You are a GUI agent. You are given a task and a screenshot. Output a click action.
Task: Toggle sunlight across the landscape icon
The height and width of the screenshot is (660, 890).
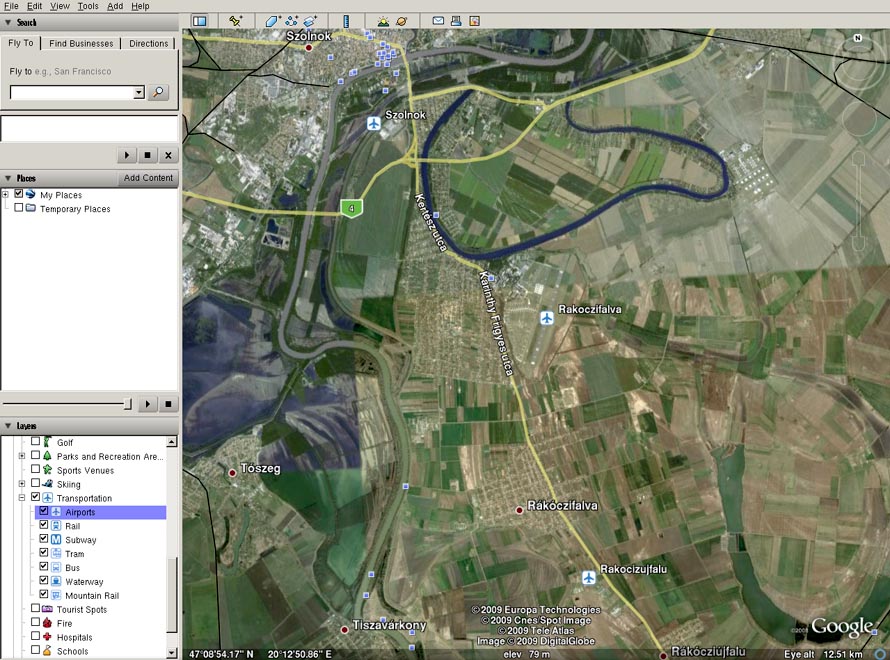point(383,20)
